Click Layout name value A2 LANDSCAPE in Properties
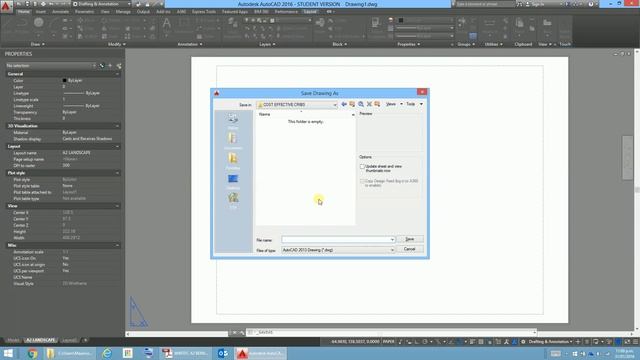 point(77,153)
